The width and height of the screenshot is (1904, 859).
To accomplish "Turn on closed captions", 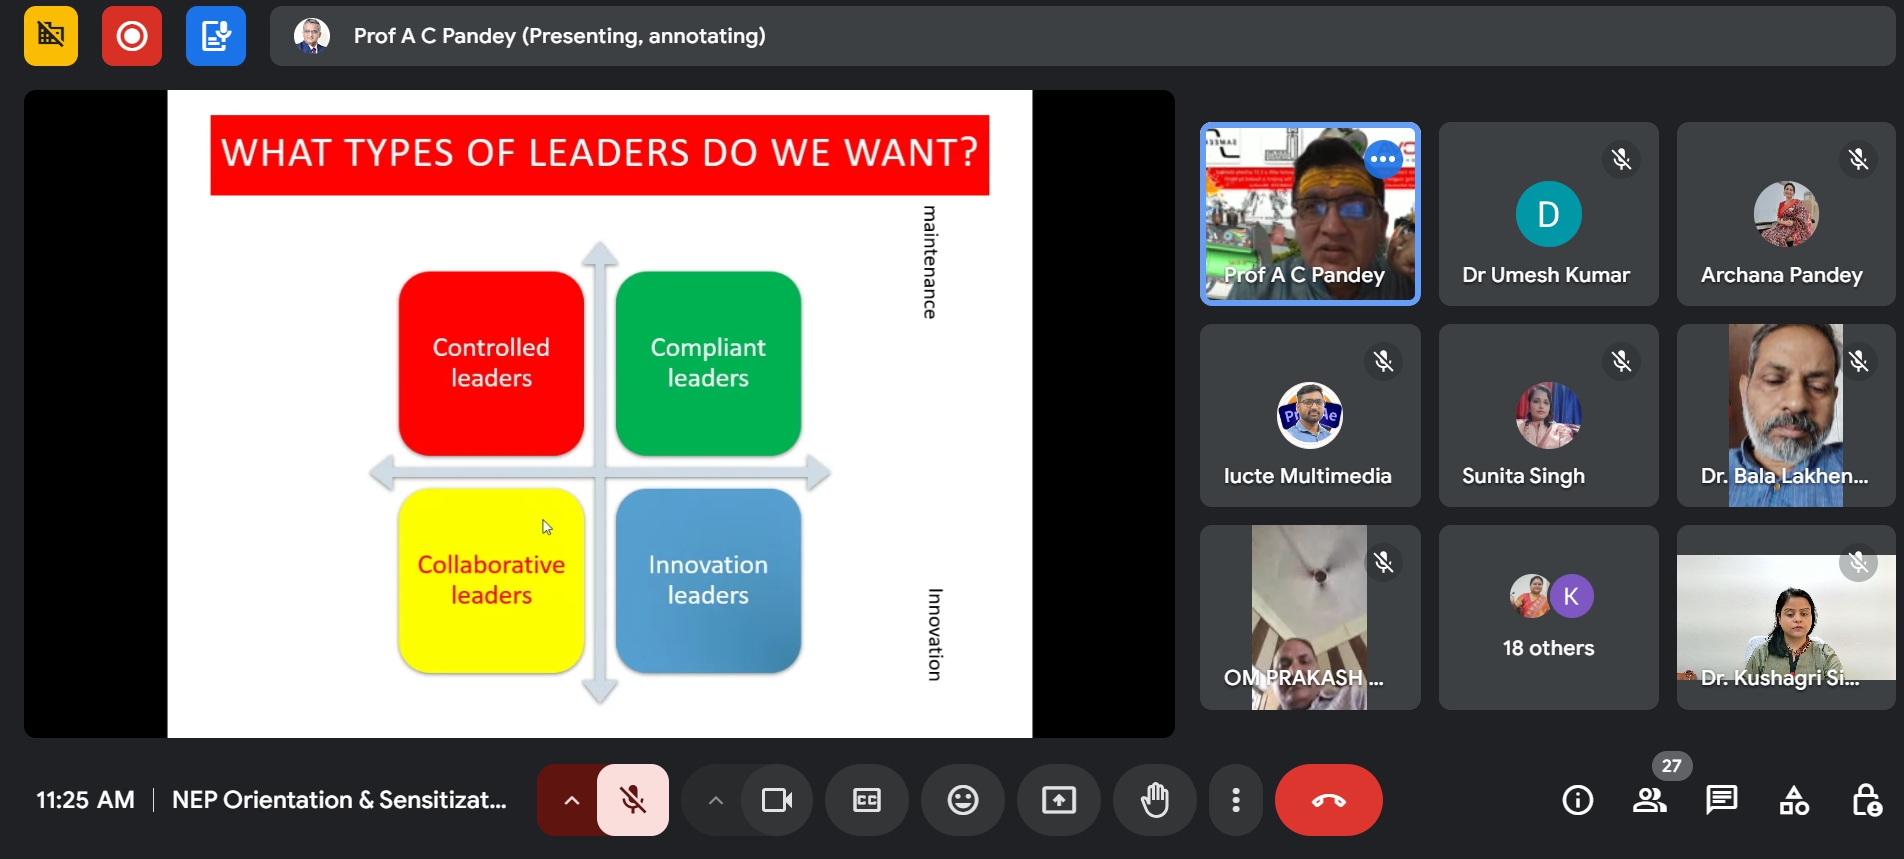I will coord(866,800).
